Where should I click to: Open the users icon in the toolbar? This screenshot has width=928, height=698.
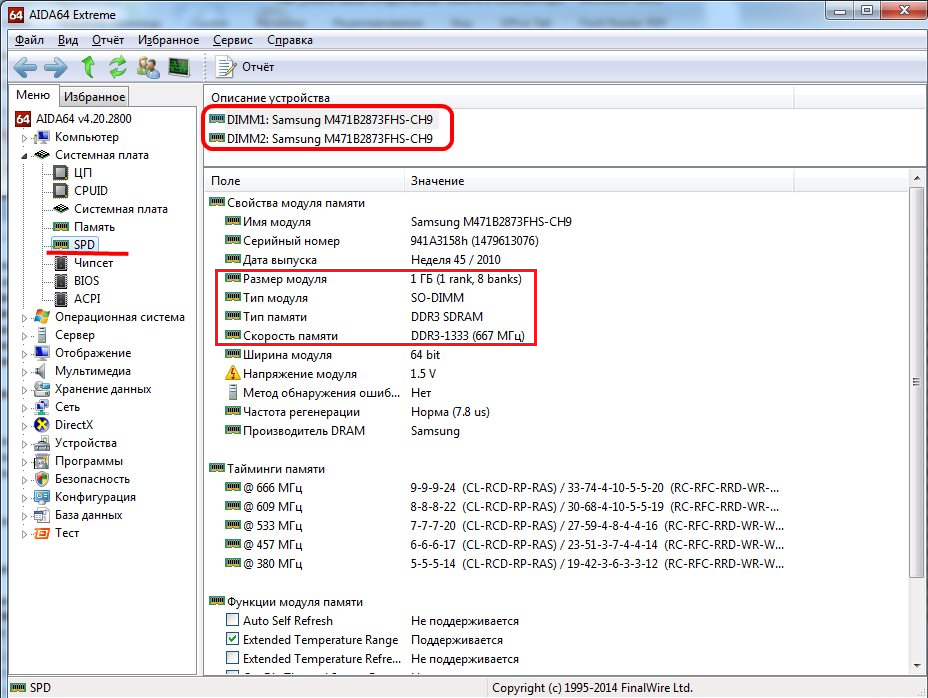point(148,67)
